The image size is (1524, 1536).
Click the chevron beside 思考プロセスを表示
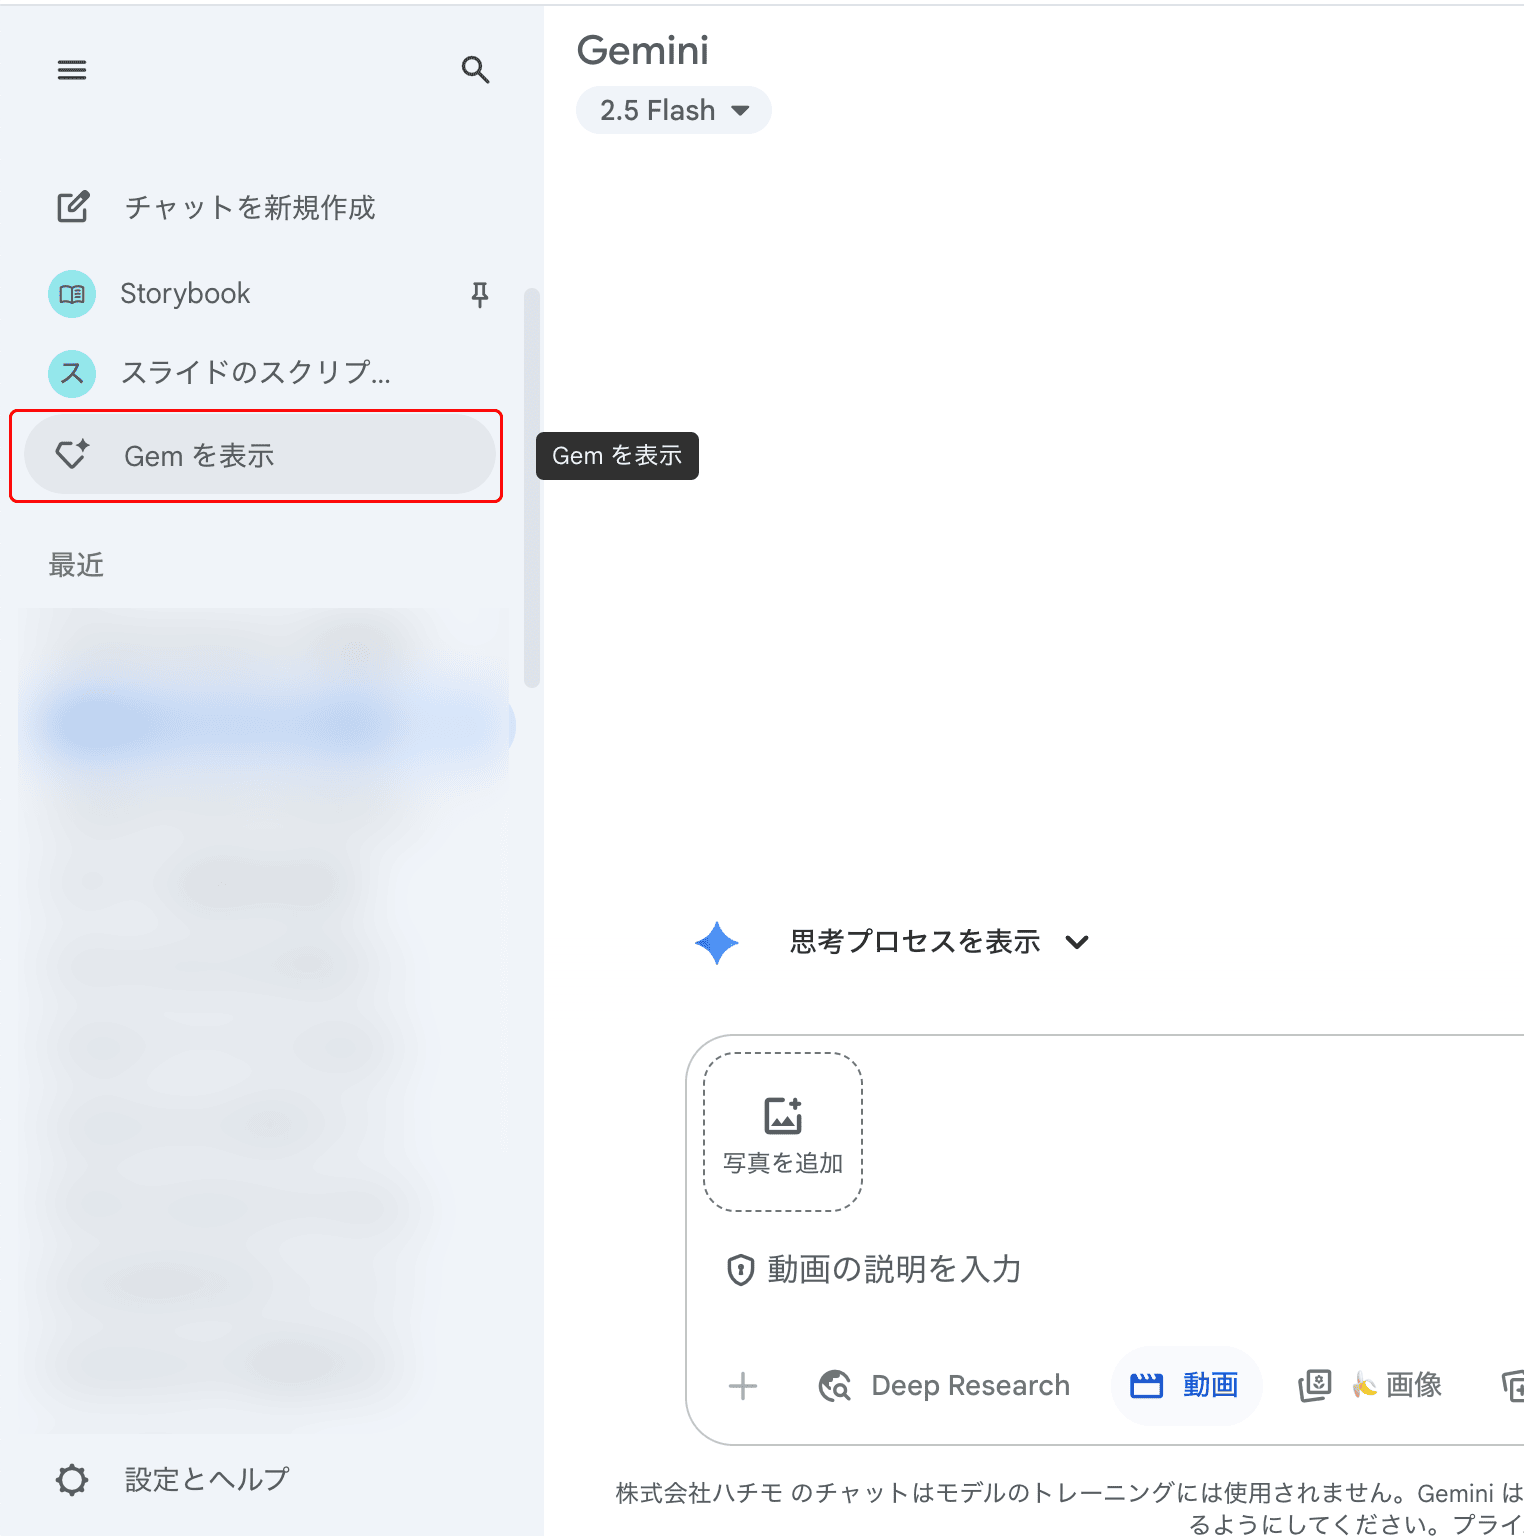click(1077, 942)
